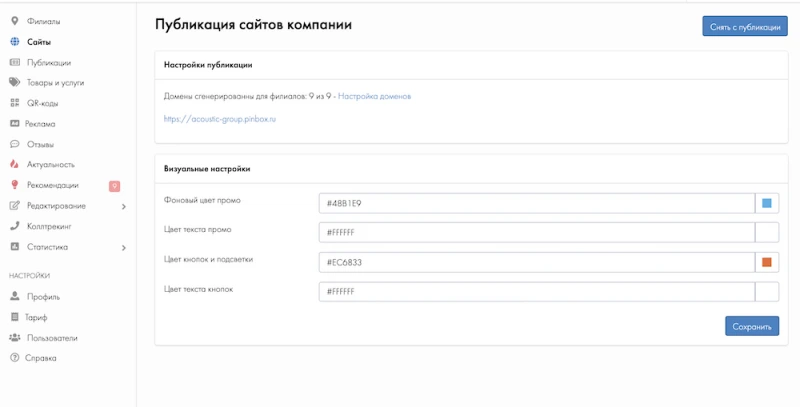800x407 pixels.
Task: Expand the Редактирование submenu arrow
Action: pyautogui.click(x=123, y=206)
